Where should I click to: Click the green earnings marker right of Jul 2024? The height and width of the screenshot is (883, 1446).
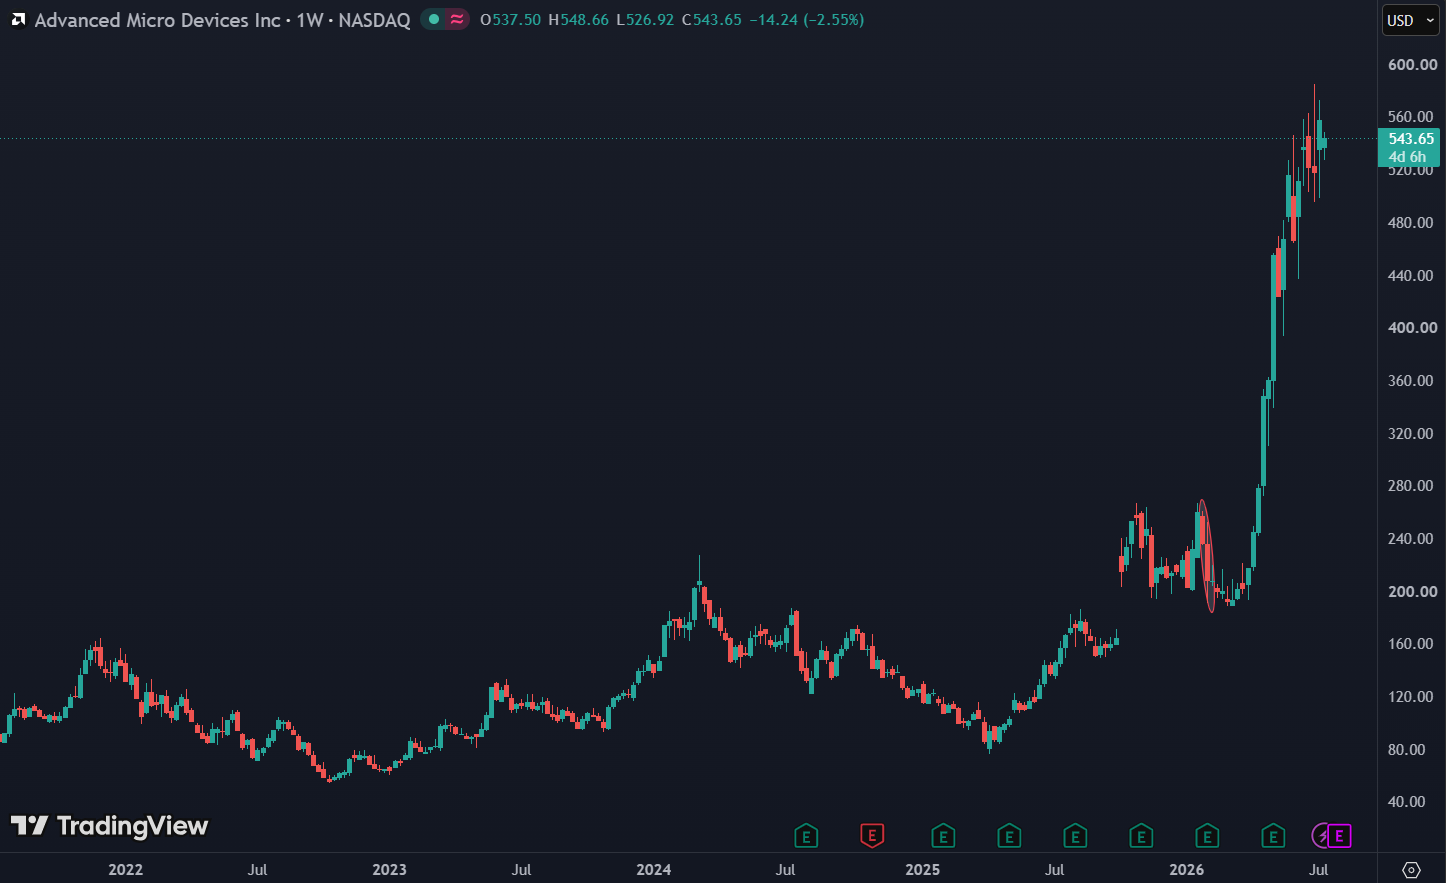[806, 836]
